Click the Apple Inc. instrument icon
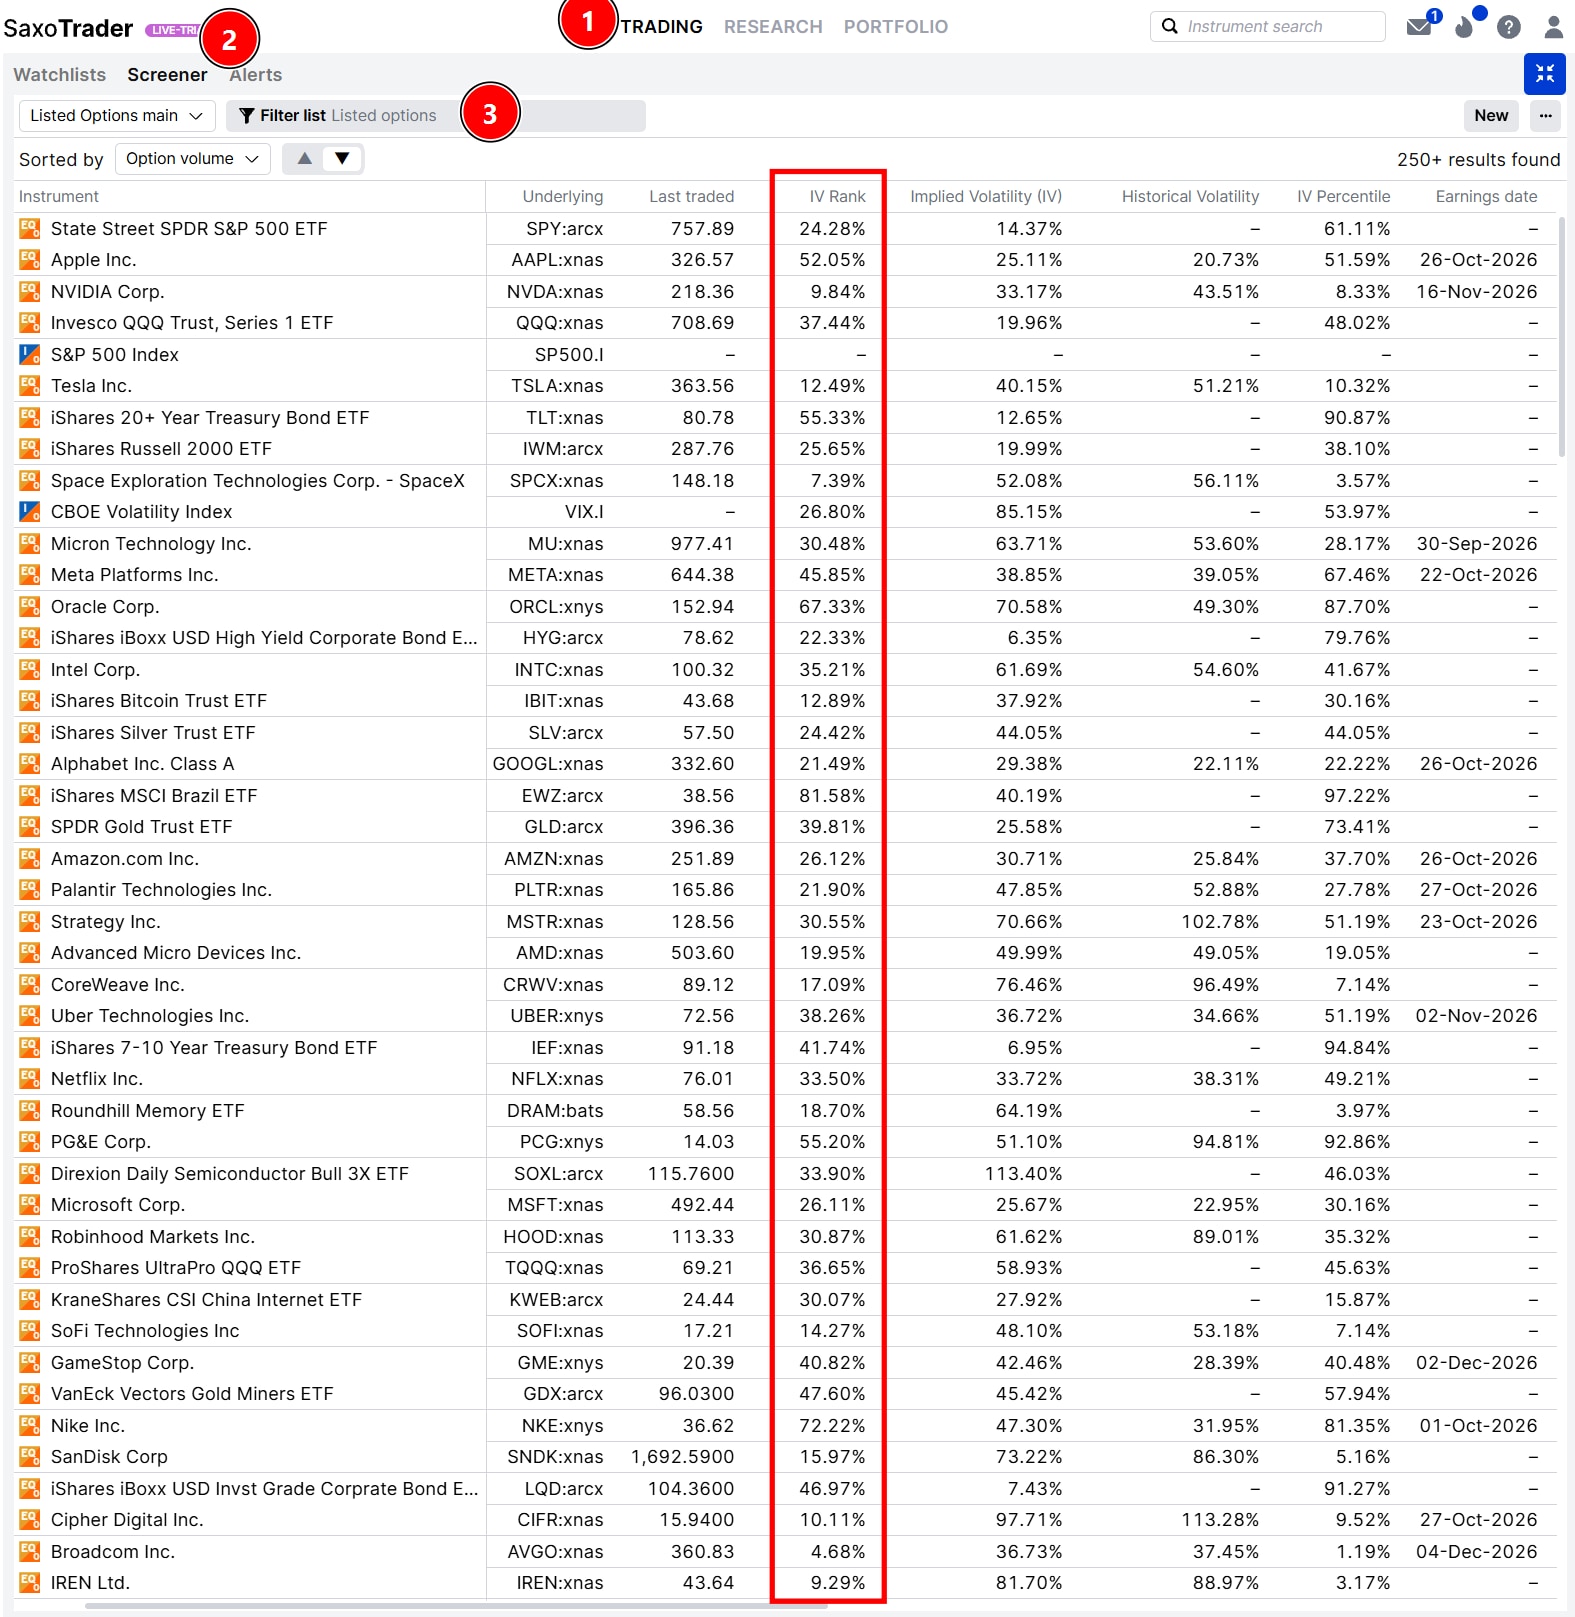The width and height of the screenshot is (1575, 1617). pyautogui.click(x=30, y=260)
